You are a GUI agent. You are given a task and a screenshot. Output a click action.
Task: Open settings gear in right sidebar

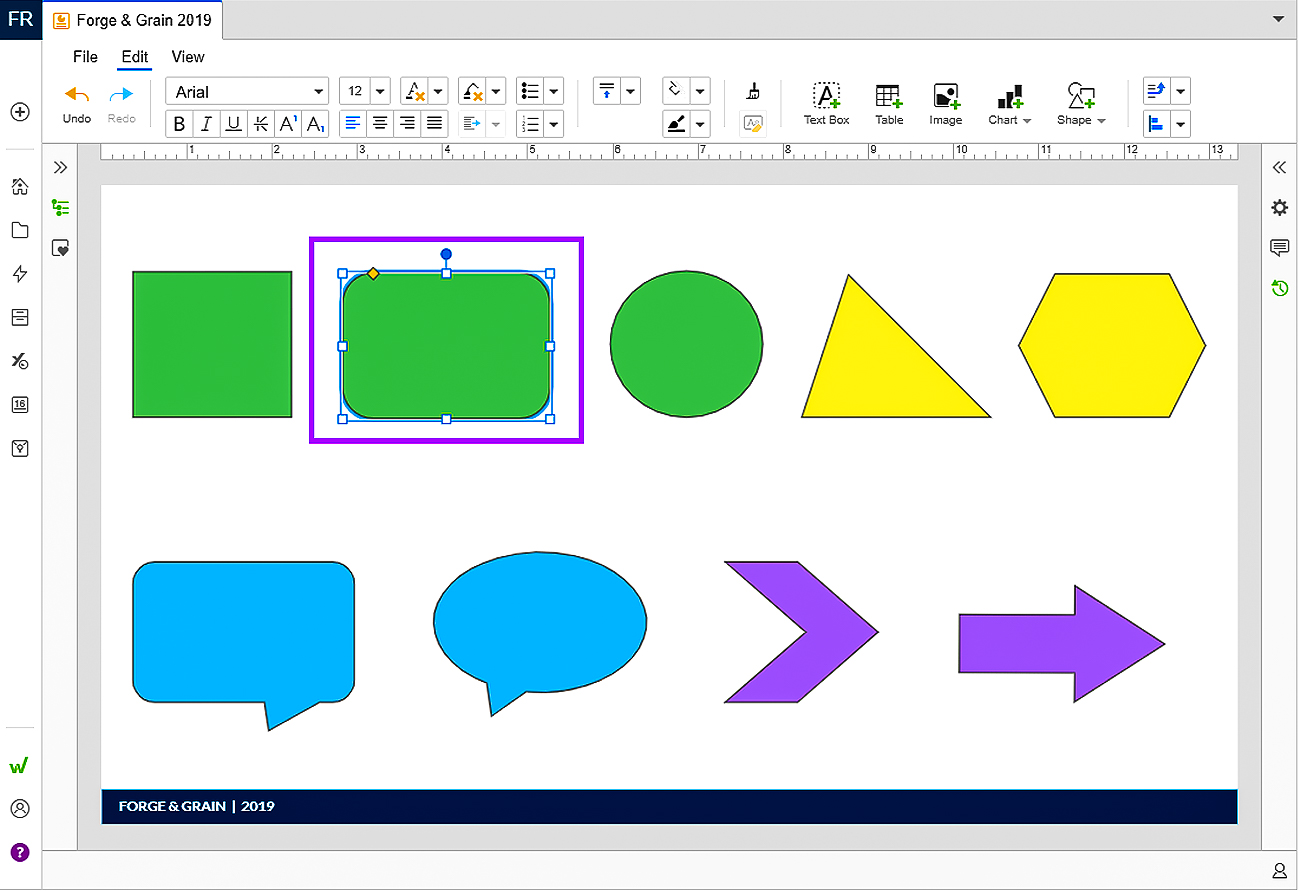click(1279, 208)
